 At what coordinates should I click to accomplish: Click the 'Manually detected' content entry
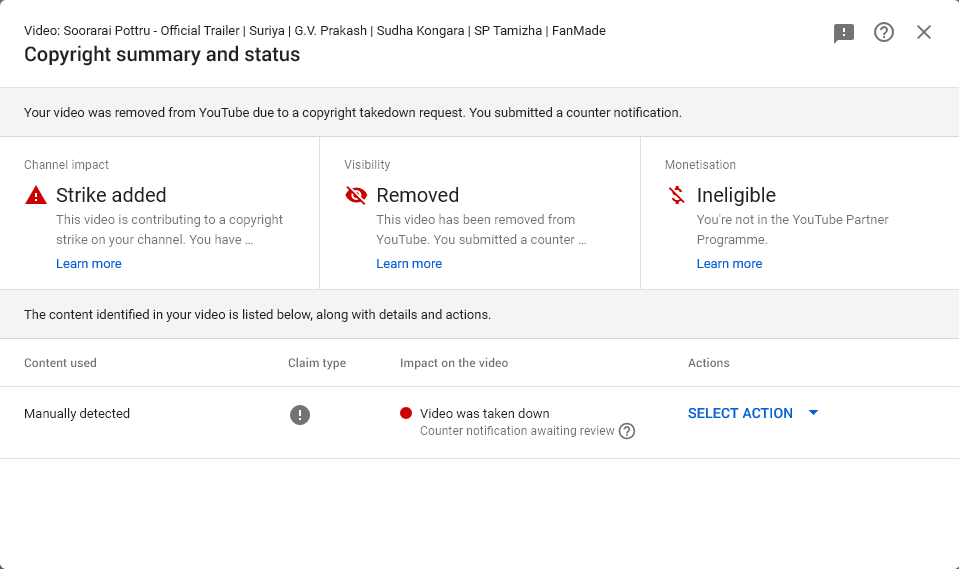77,414
